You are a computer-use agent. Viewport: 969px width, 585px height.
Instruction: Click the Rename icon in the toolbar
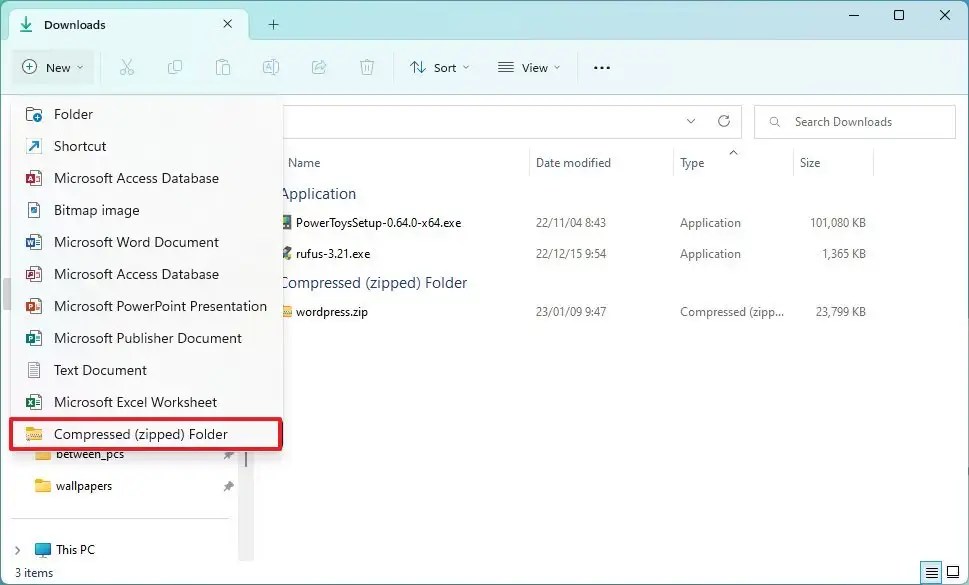tap(270, 67)
